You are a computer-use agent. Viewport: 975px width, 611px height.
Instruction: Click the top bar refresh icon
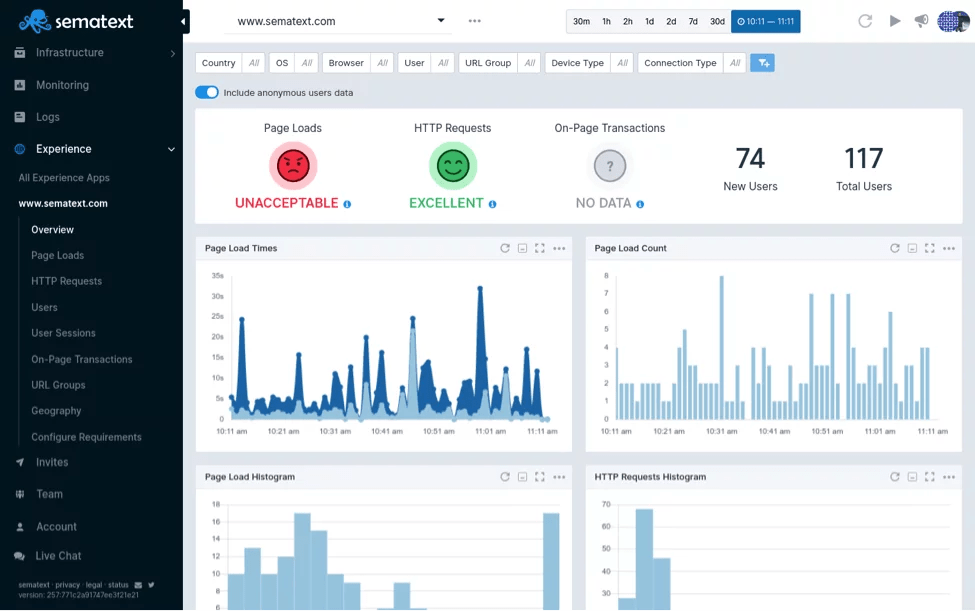pyautogui.click(x=865, y=21)
